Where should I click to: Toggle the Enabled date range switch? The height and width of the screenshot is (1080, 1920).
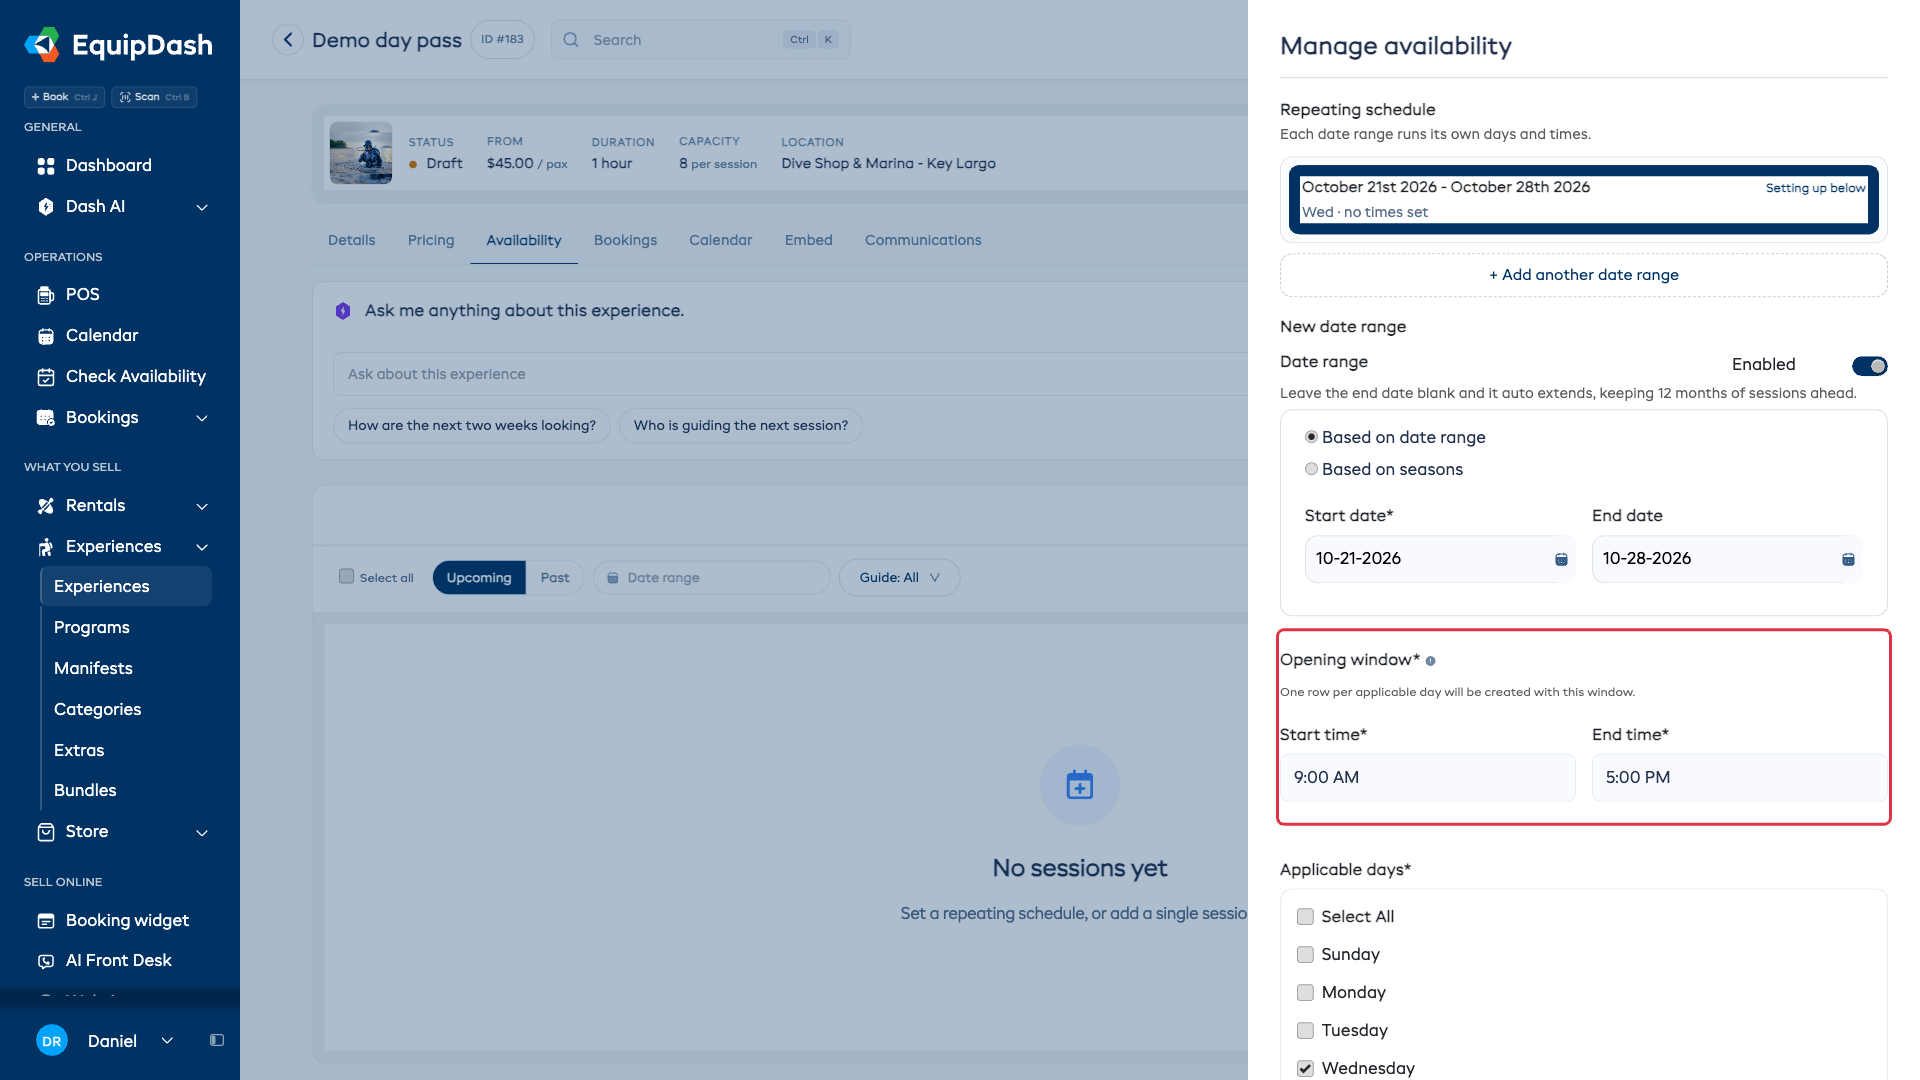1869,366
